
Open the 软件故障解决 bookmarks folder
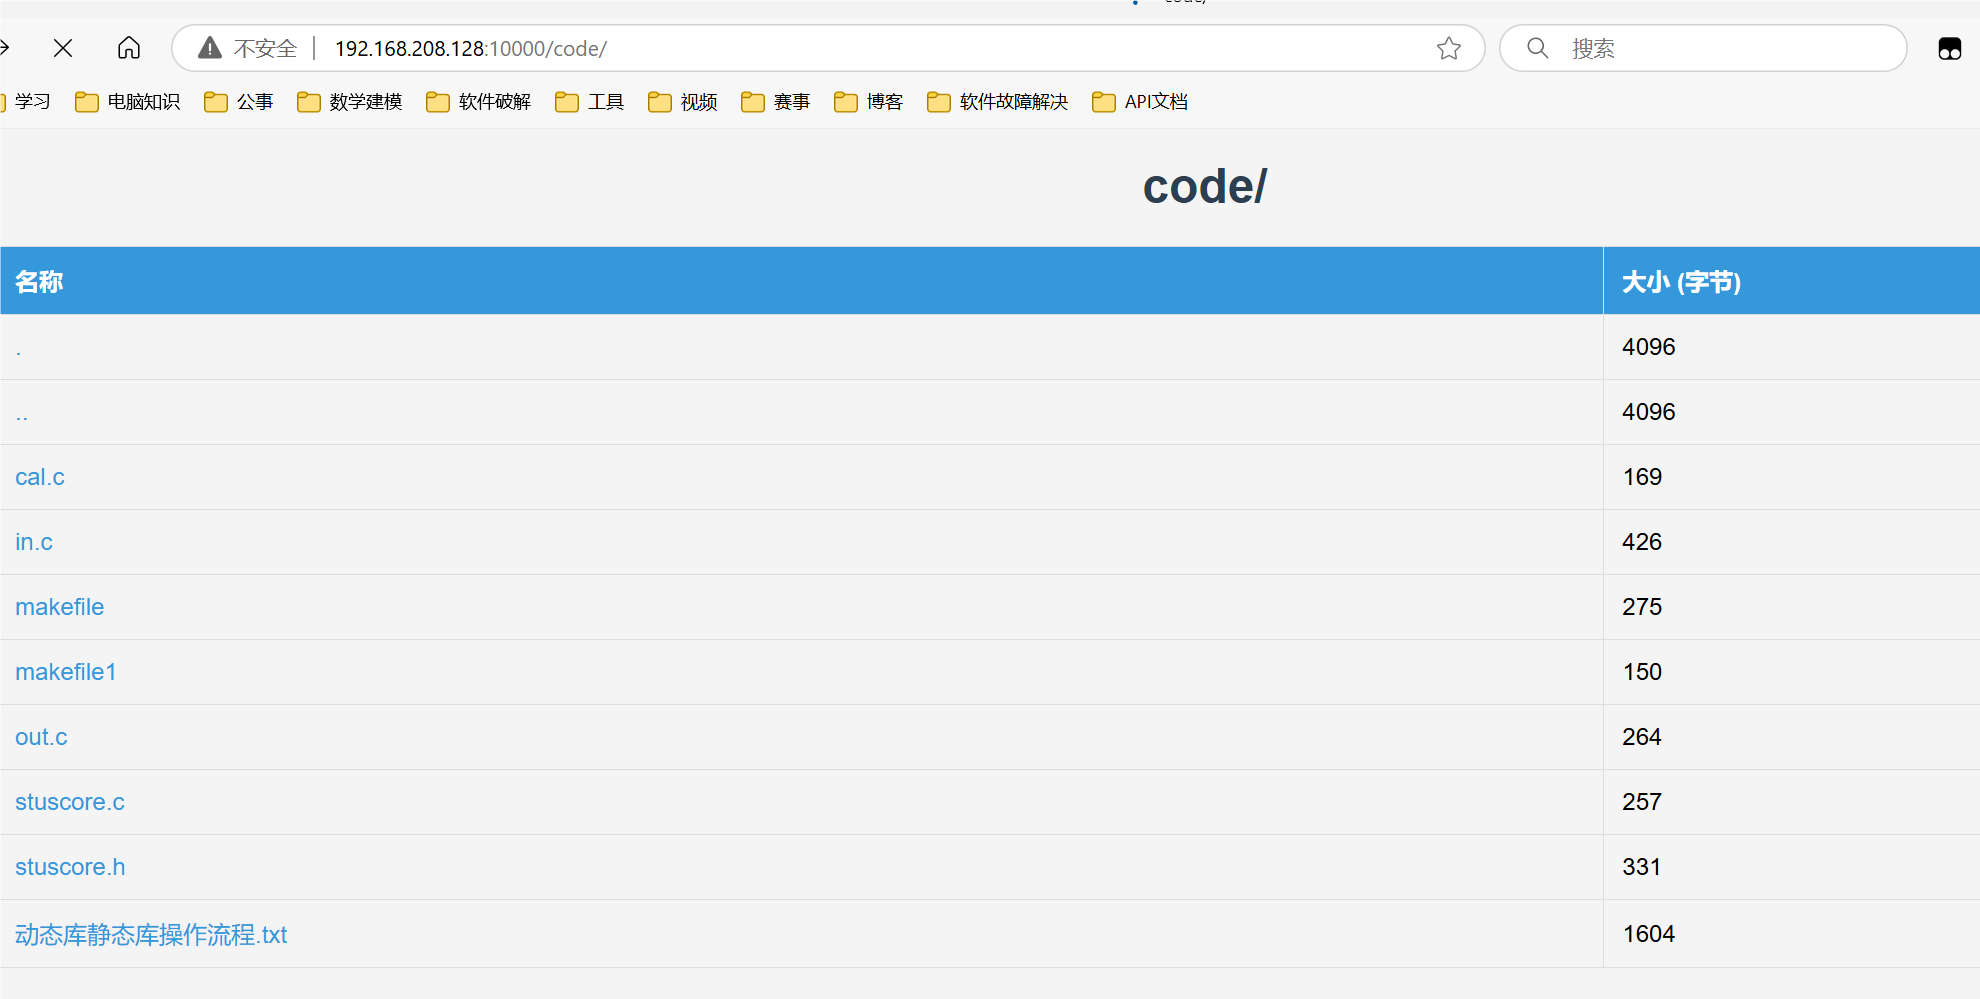pyautogui.click(x=998, y=101)
